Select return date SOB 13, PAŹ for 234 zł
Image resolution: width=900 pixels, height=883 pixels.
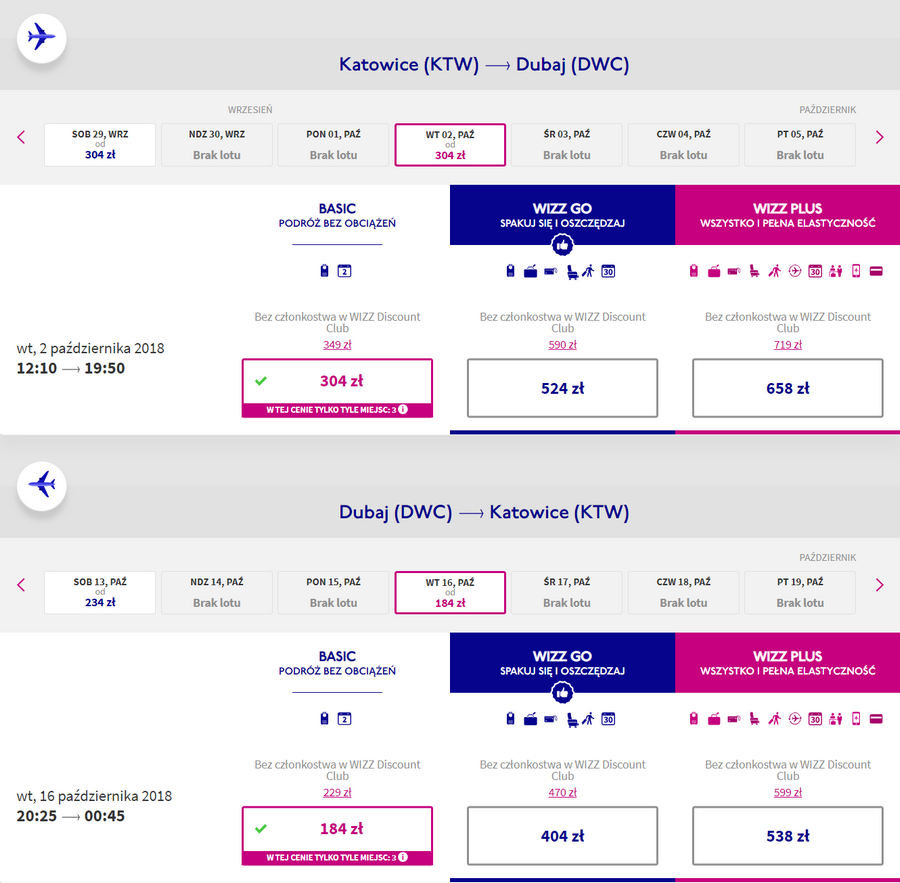tap(100, 592)
